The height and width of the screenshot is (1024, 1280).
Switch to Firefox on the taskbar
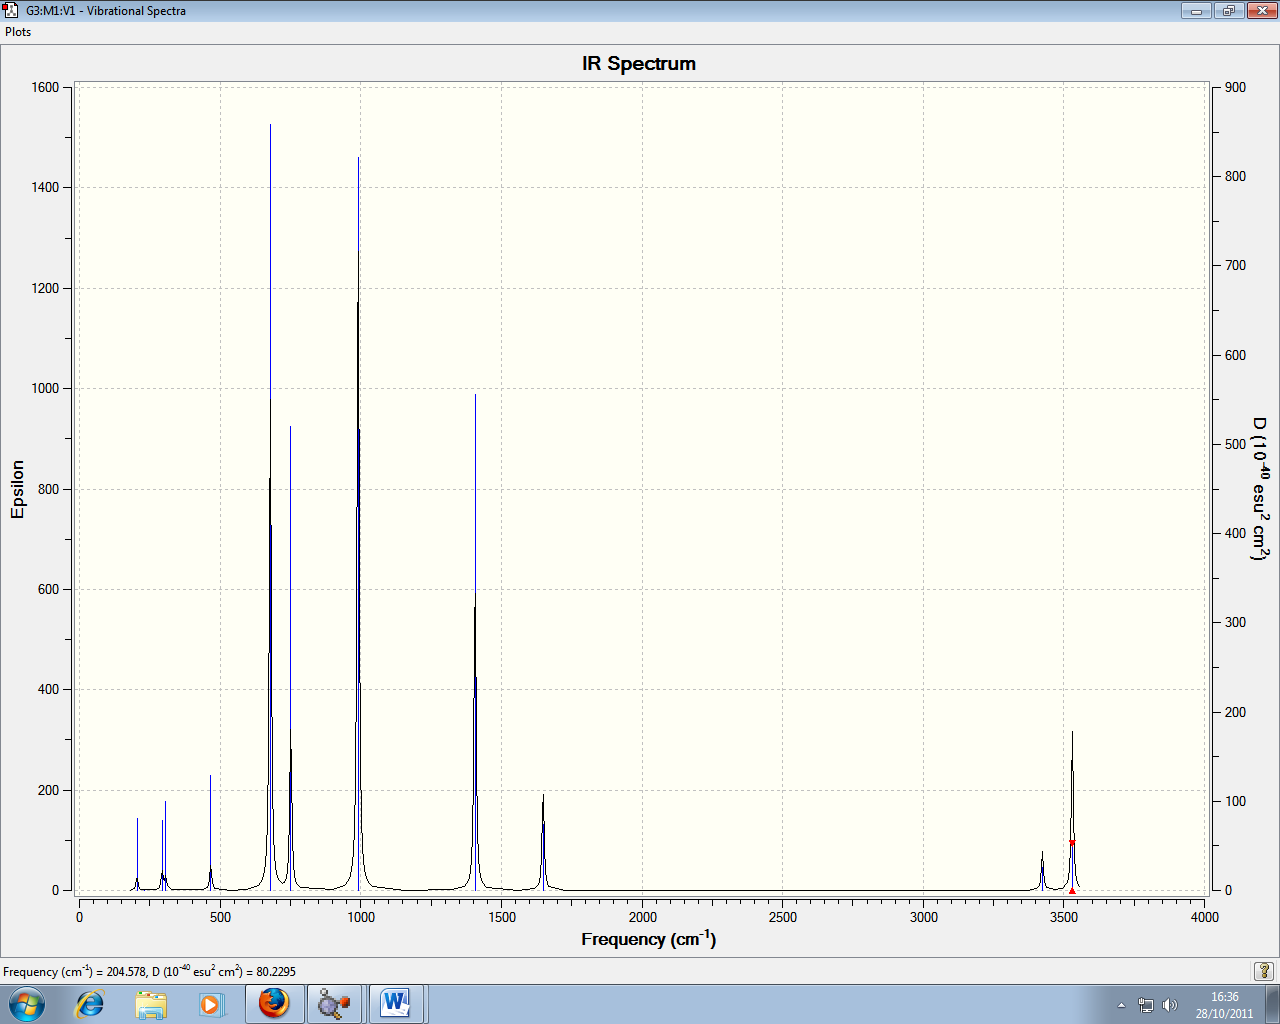[273, 1003]
